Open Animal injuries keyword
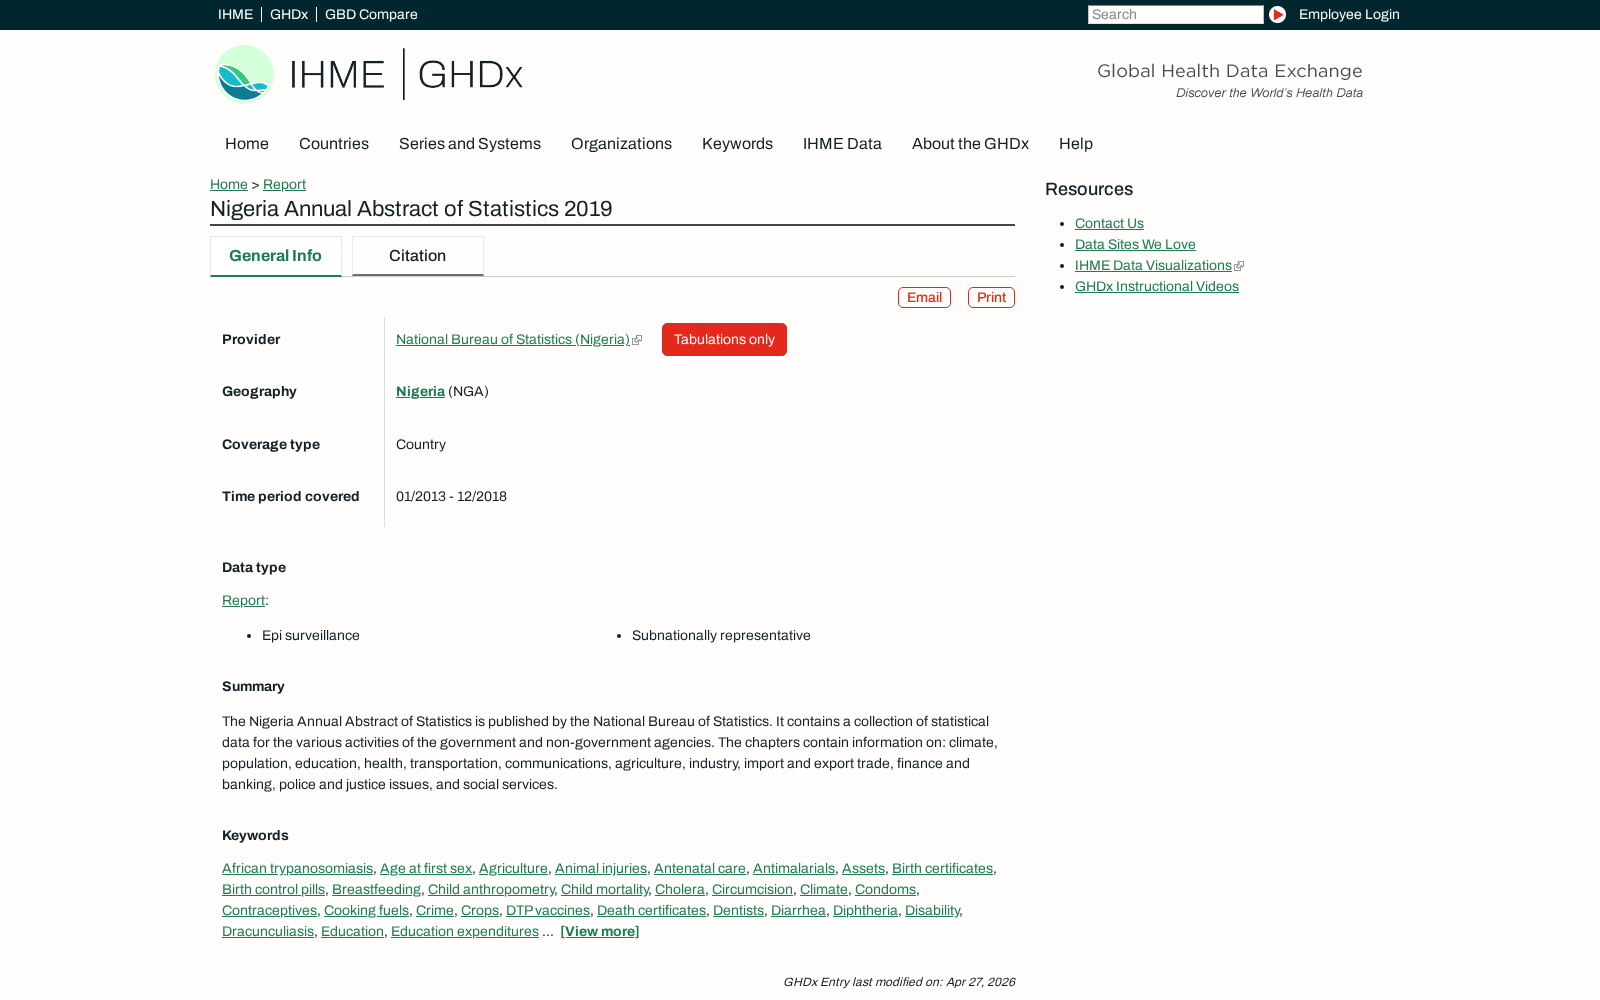This screenshot has height=1000, width=1600. click(601, 868)
